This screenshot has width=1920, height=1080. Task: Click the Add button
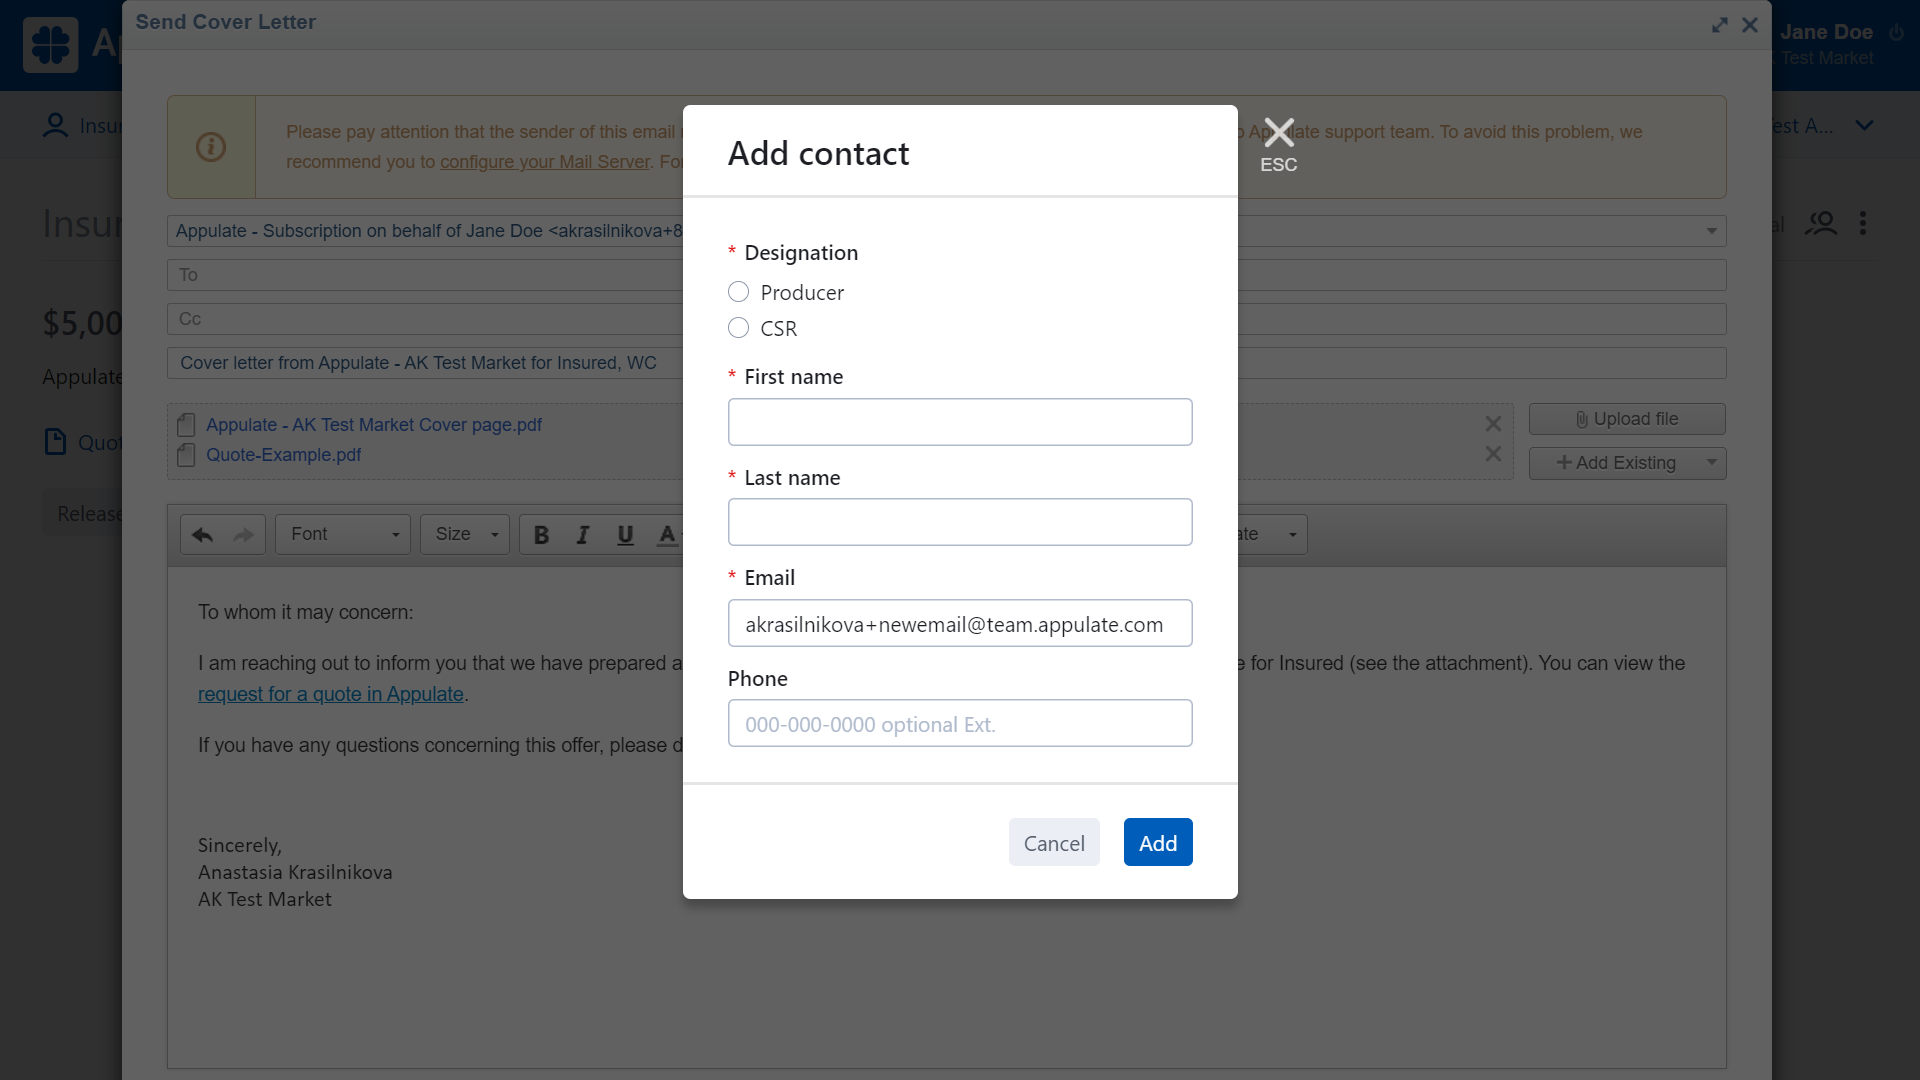click(1158, 843)
